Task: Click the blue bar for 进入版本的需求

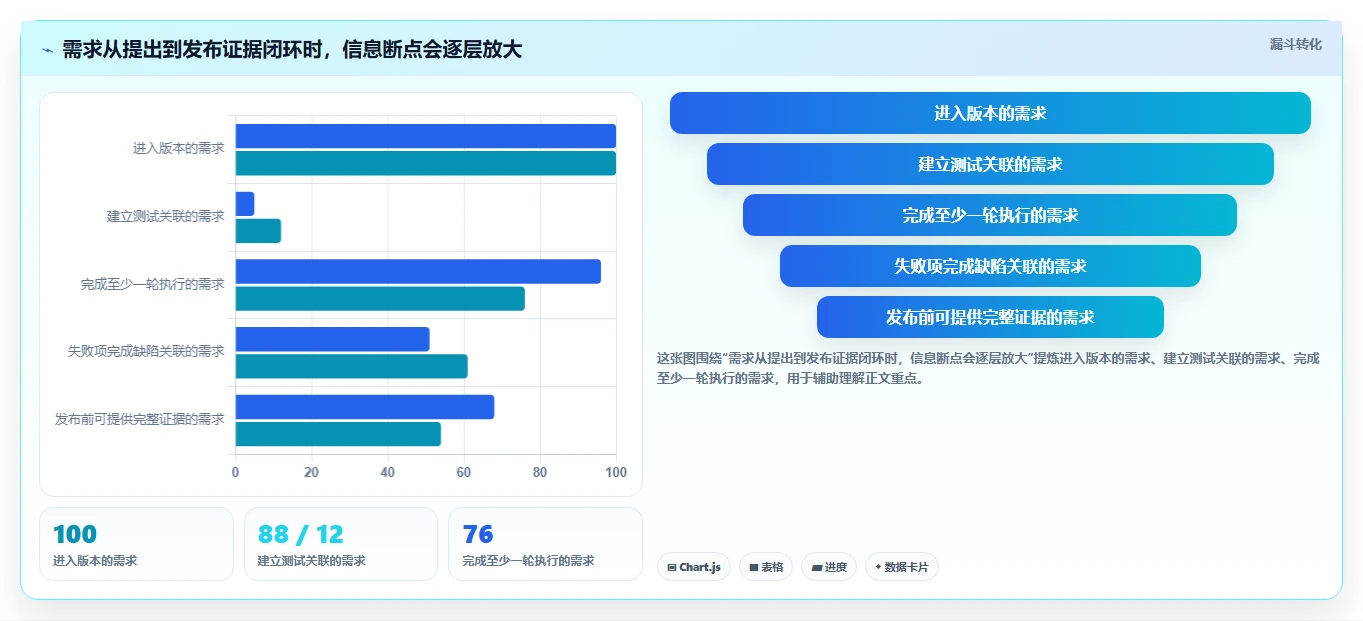Action: (426, 136)
